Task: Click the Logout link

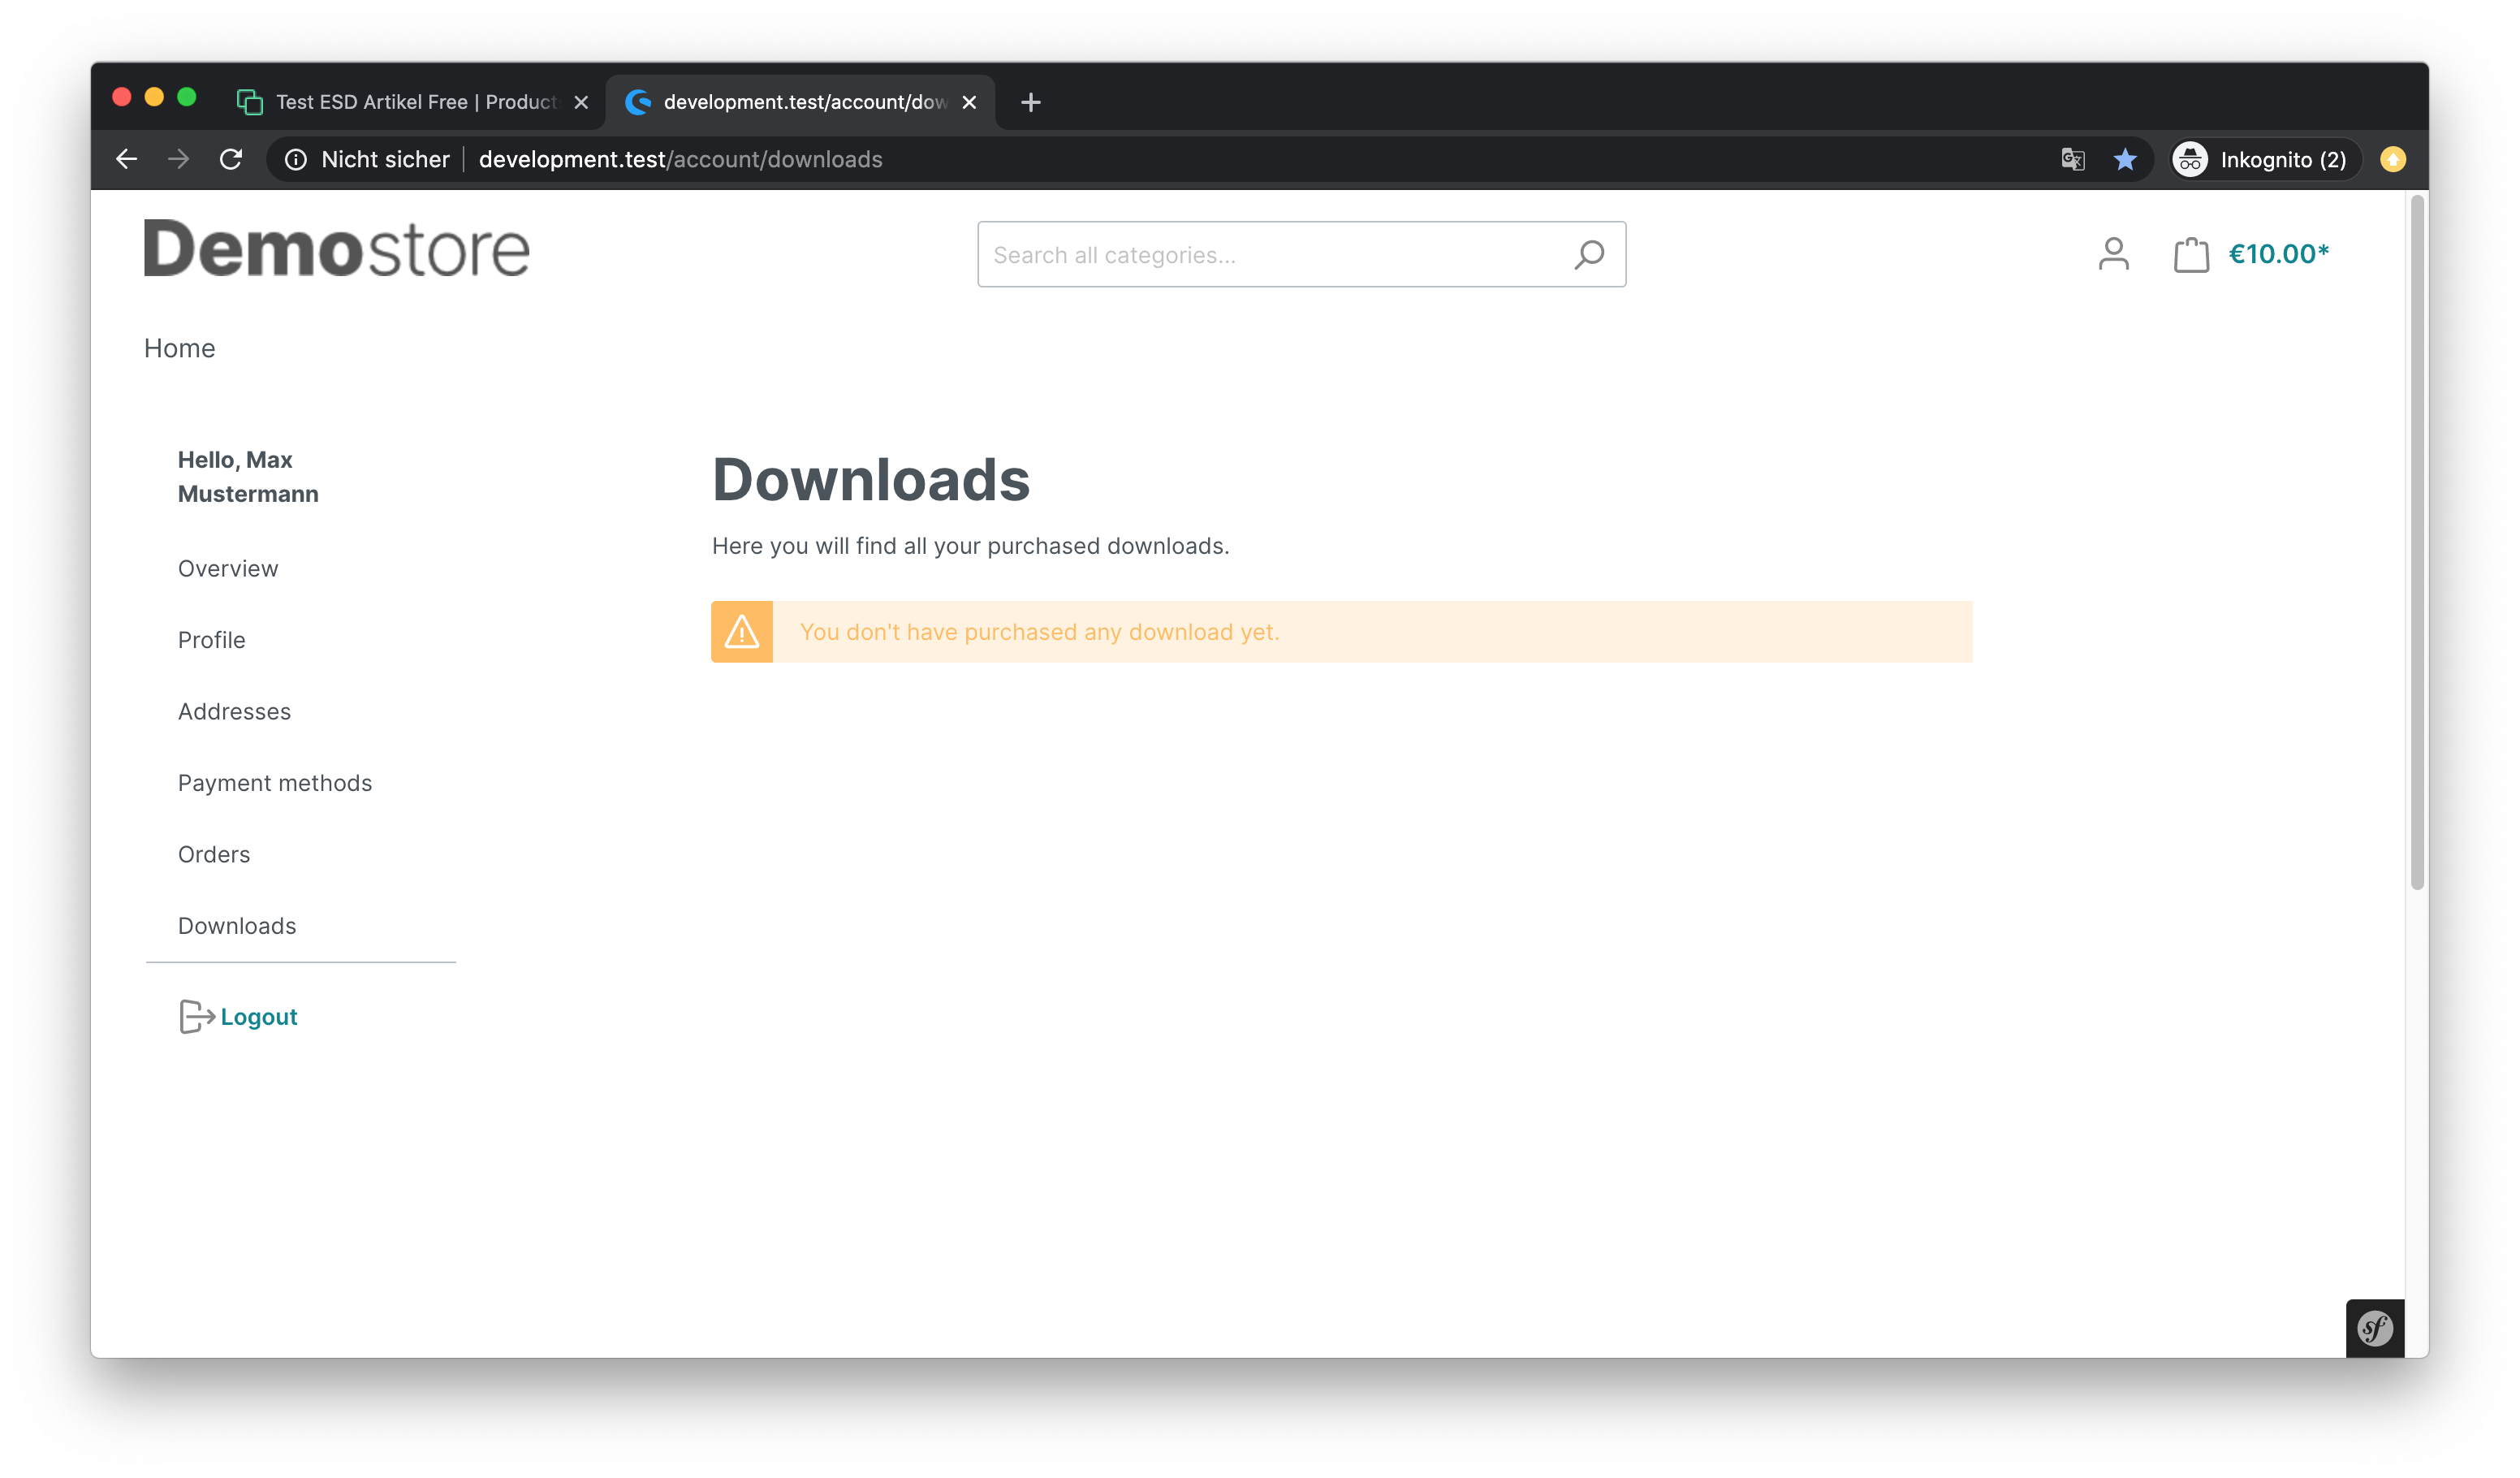Action: [x=258, y=1017]
